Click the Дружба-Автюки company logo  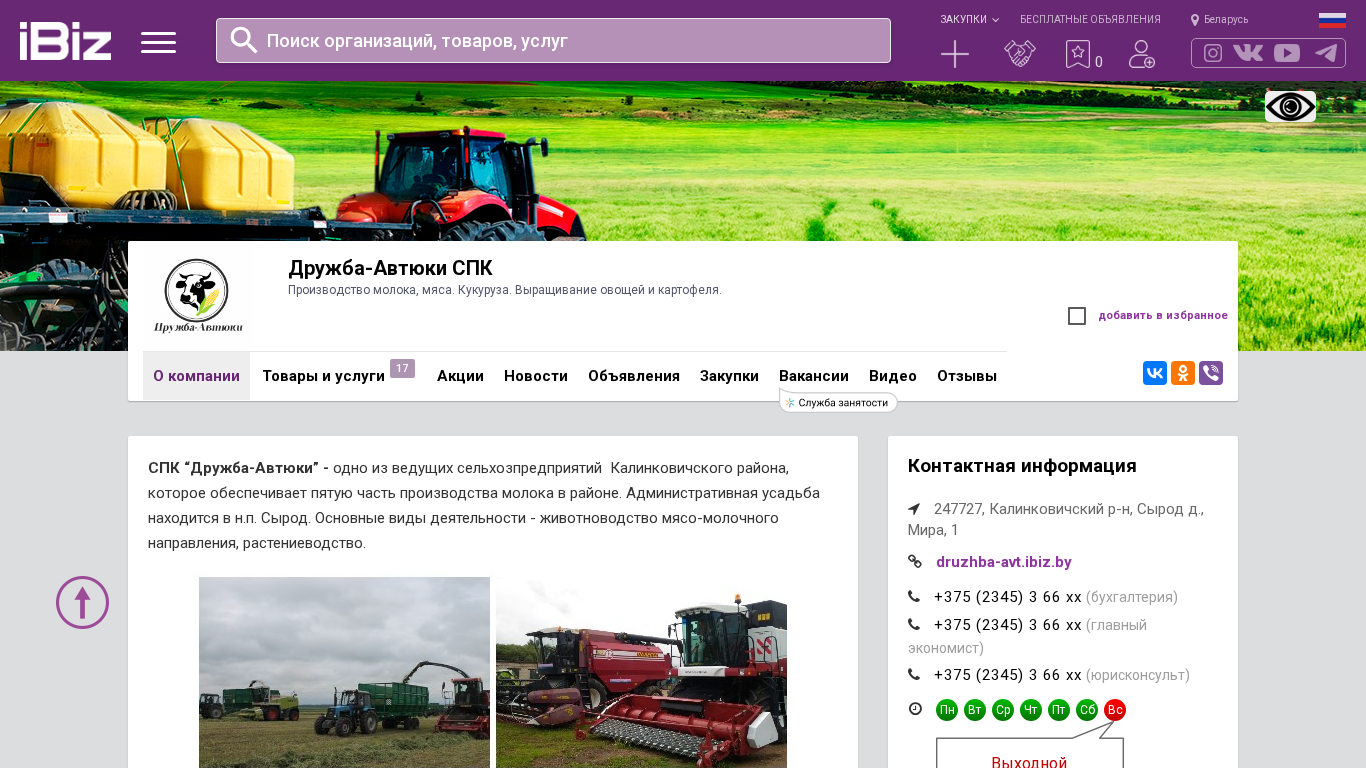(x=197, y=296)
